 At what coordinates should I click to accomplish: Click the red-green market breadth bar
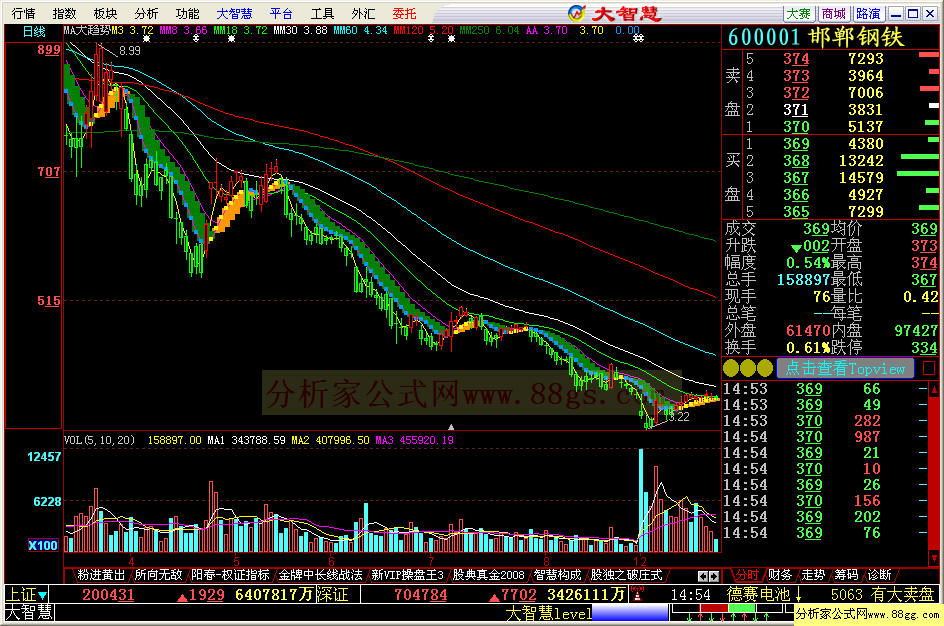pos(728,608)
